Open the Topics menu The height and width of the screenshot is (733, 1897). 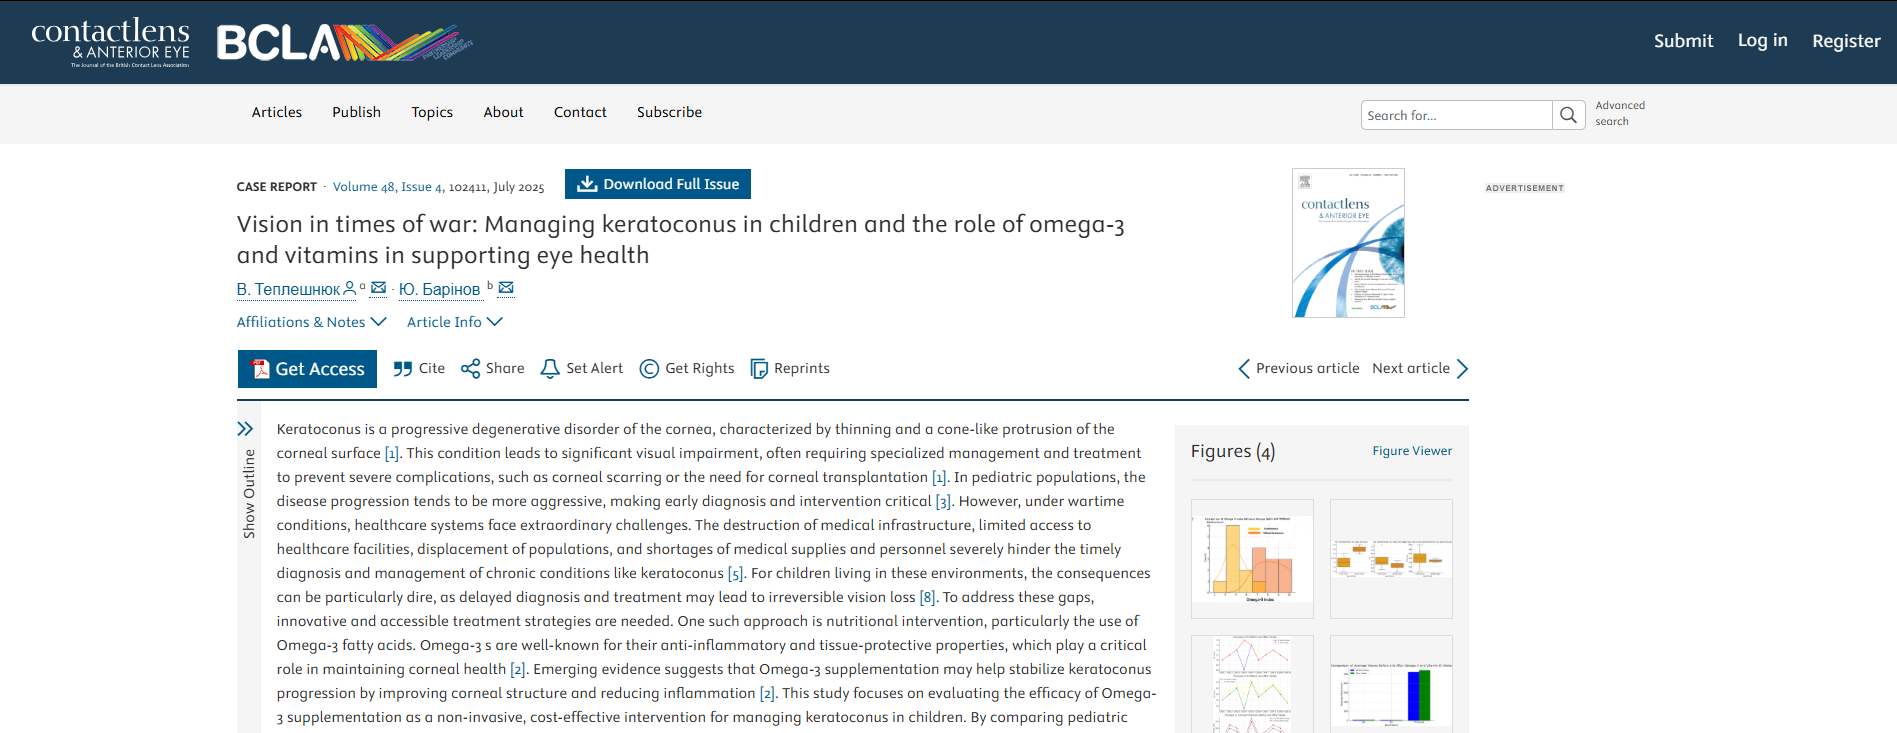(432, 112)
